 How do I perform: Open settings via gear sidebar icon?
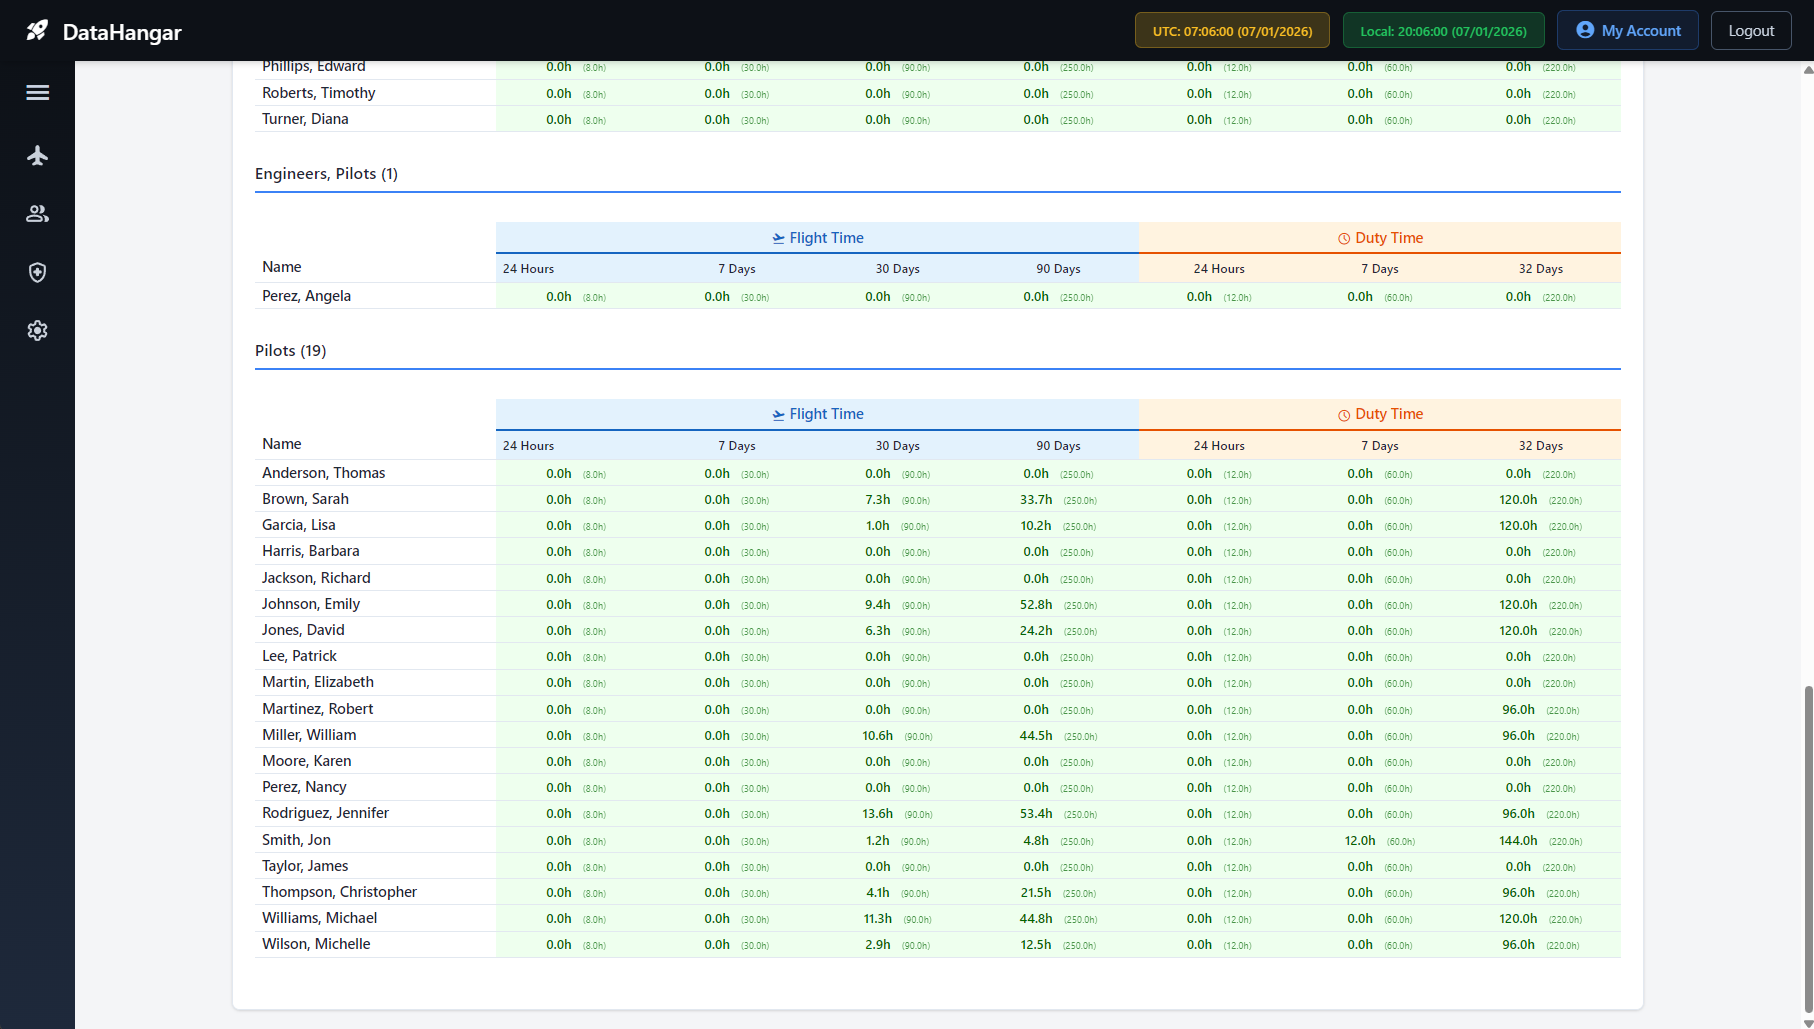tap(38, 331)
